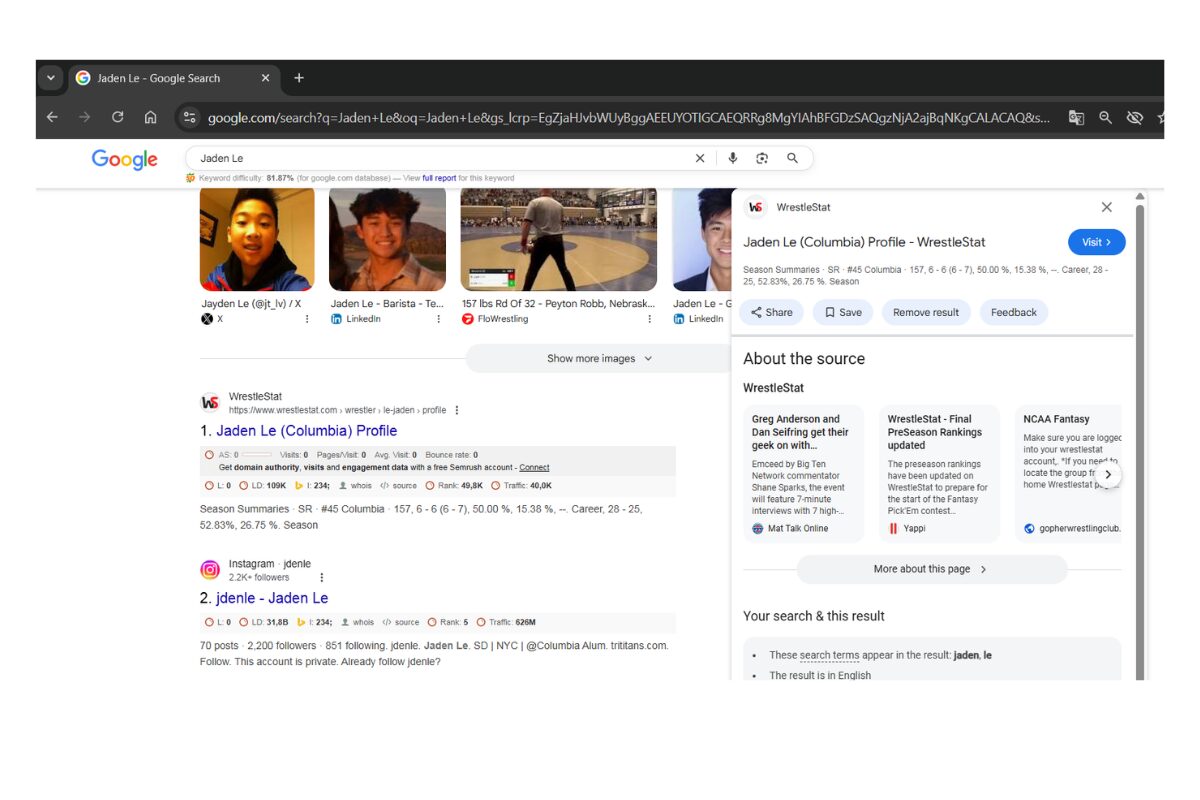Go back to the previous page
This screenshot has width=1200, height=800.
[x=52, y=117]
